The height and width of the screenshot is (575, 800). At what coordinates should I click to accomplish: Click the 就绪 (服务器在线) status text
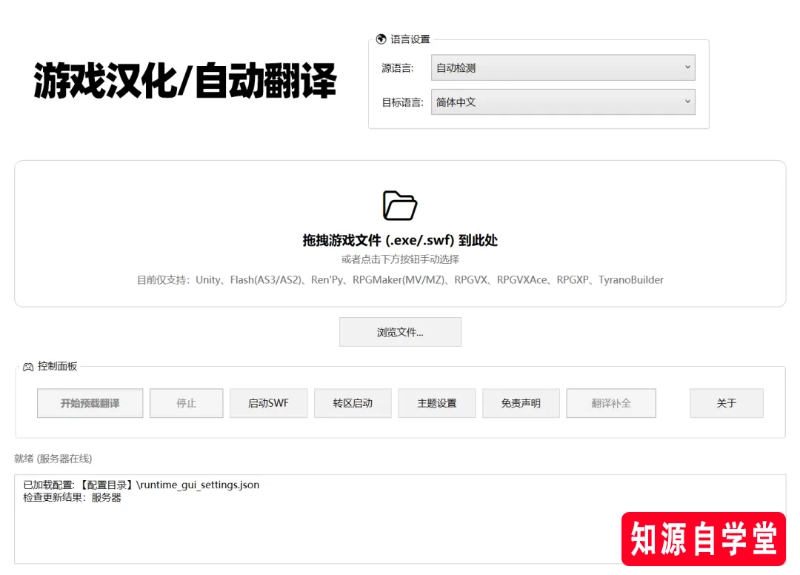tap(53, 458)
